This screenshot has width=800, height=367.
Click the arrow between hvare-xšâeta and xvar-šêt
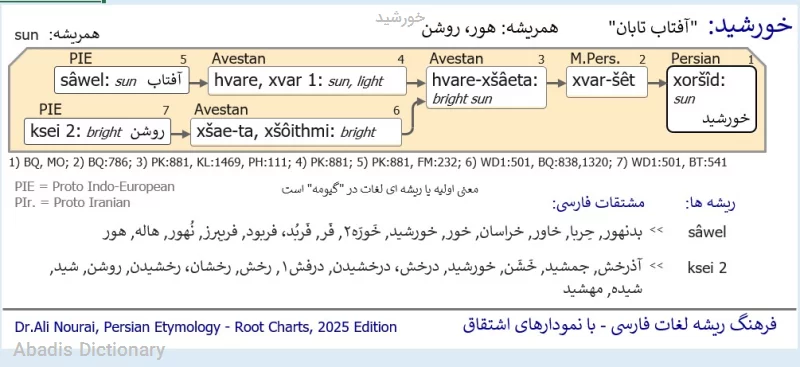[x=556, y=83]
